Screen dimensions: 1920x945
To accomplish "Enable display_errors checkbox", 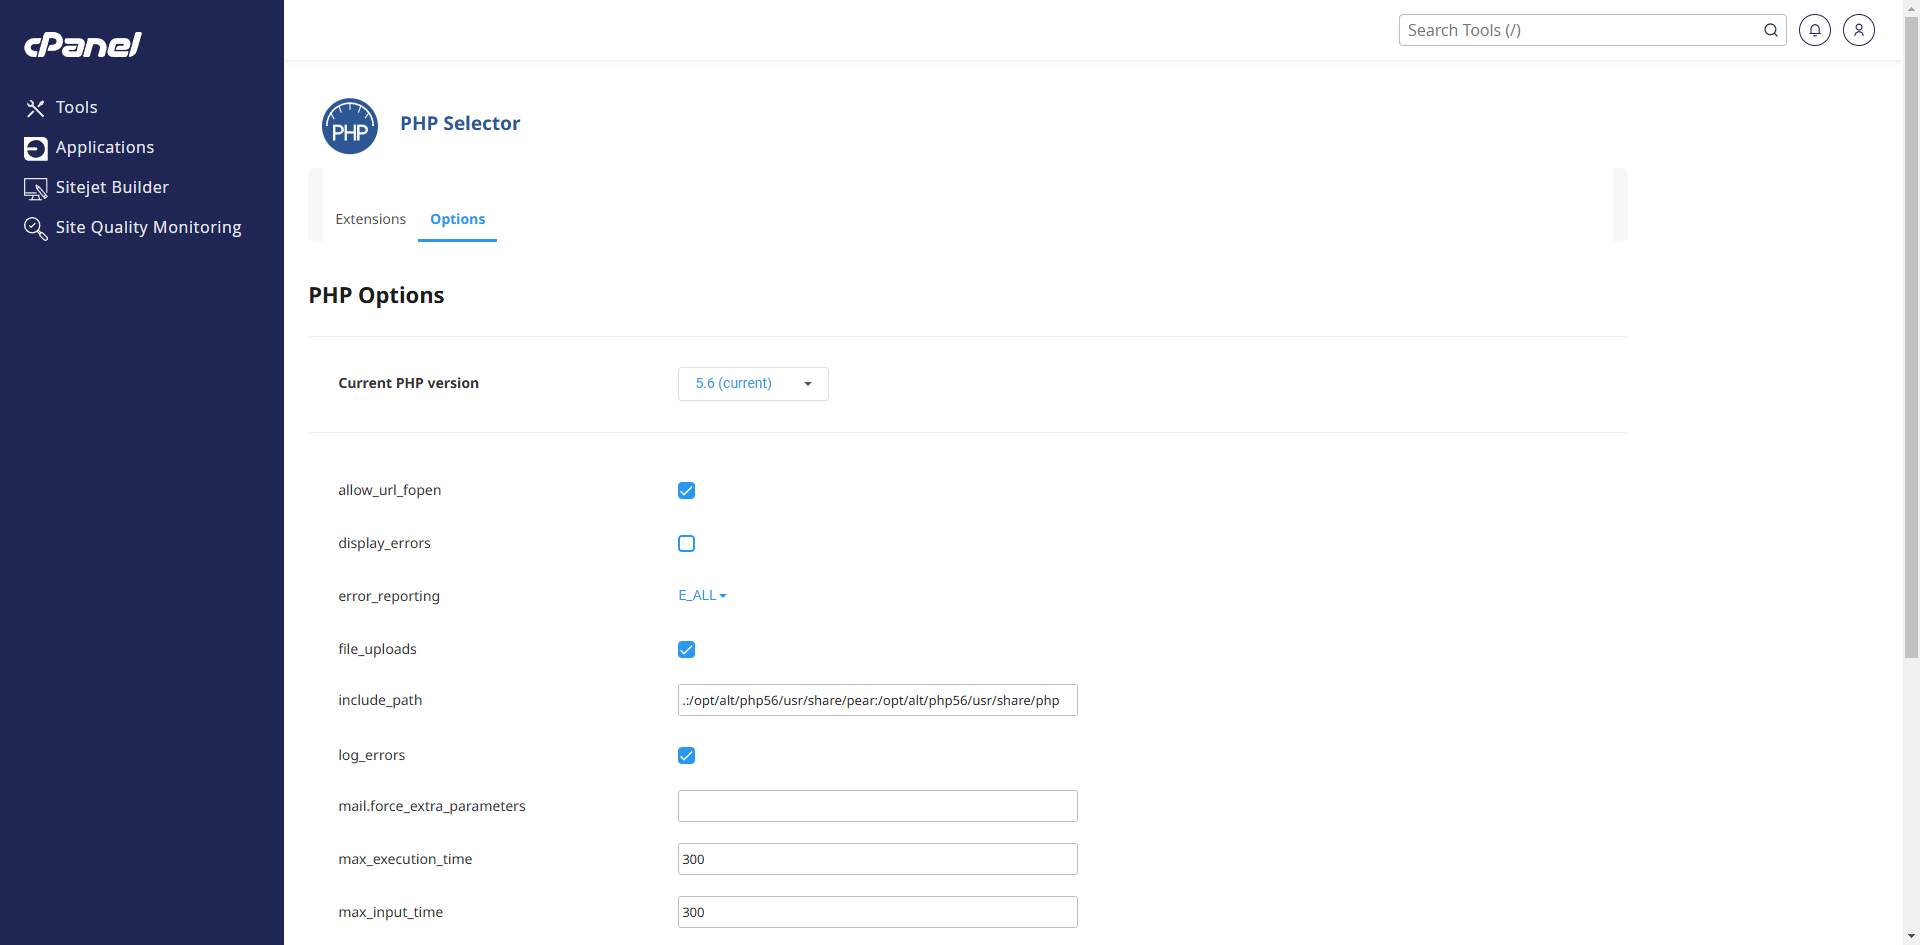I will pyautogui.click(x=686, y=543).
